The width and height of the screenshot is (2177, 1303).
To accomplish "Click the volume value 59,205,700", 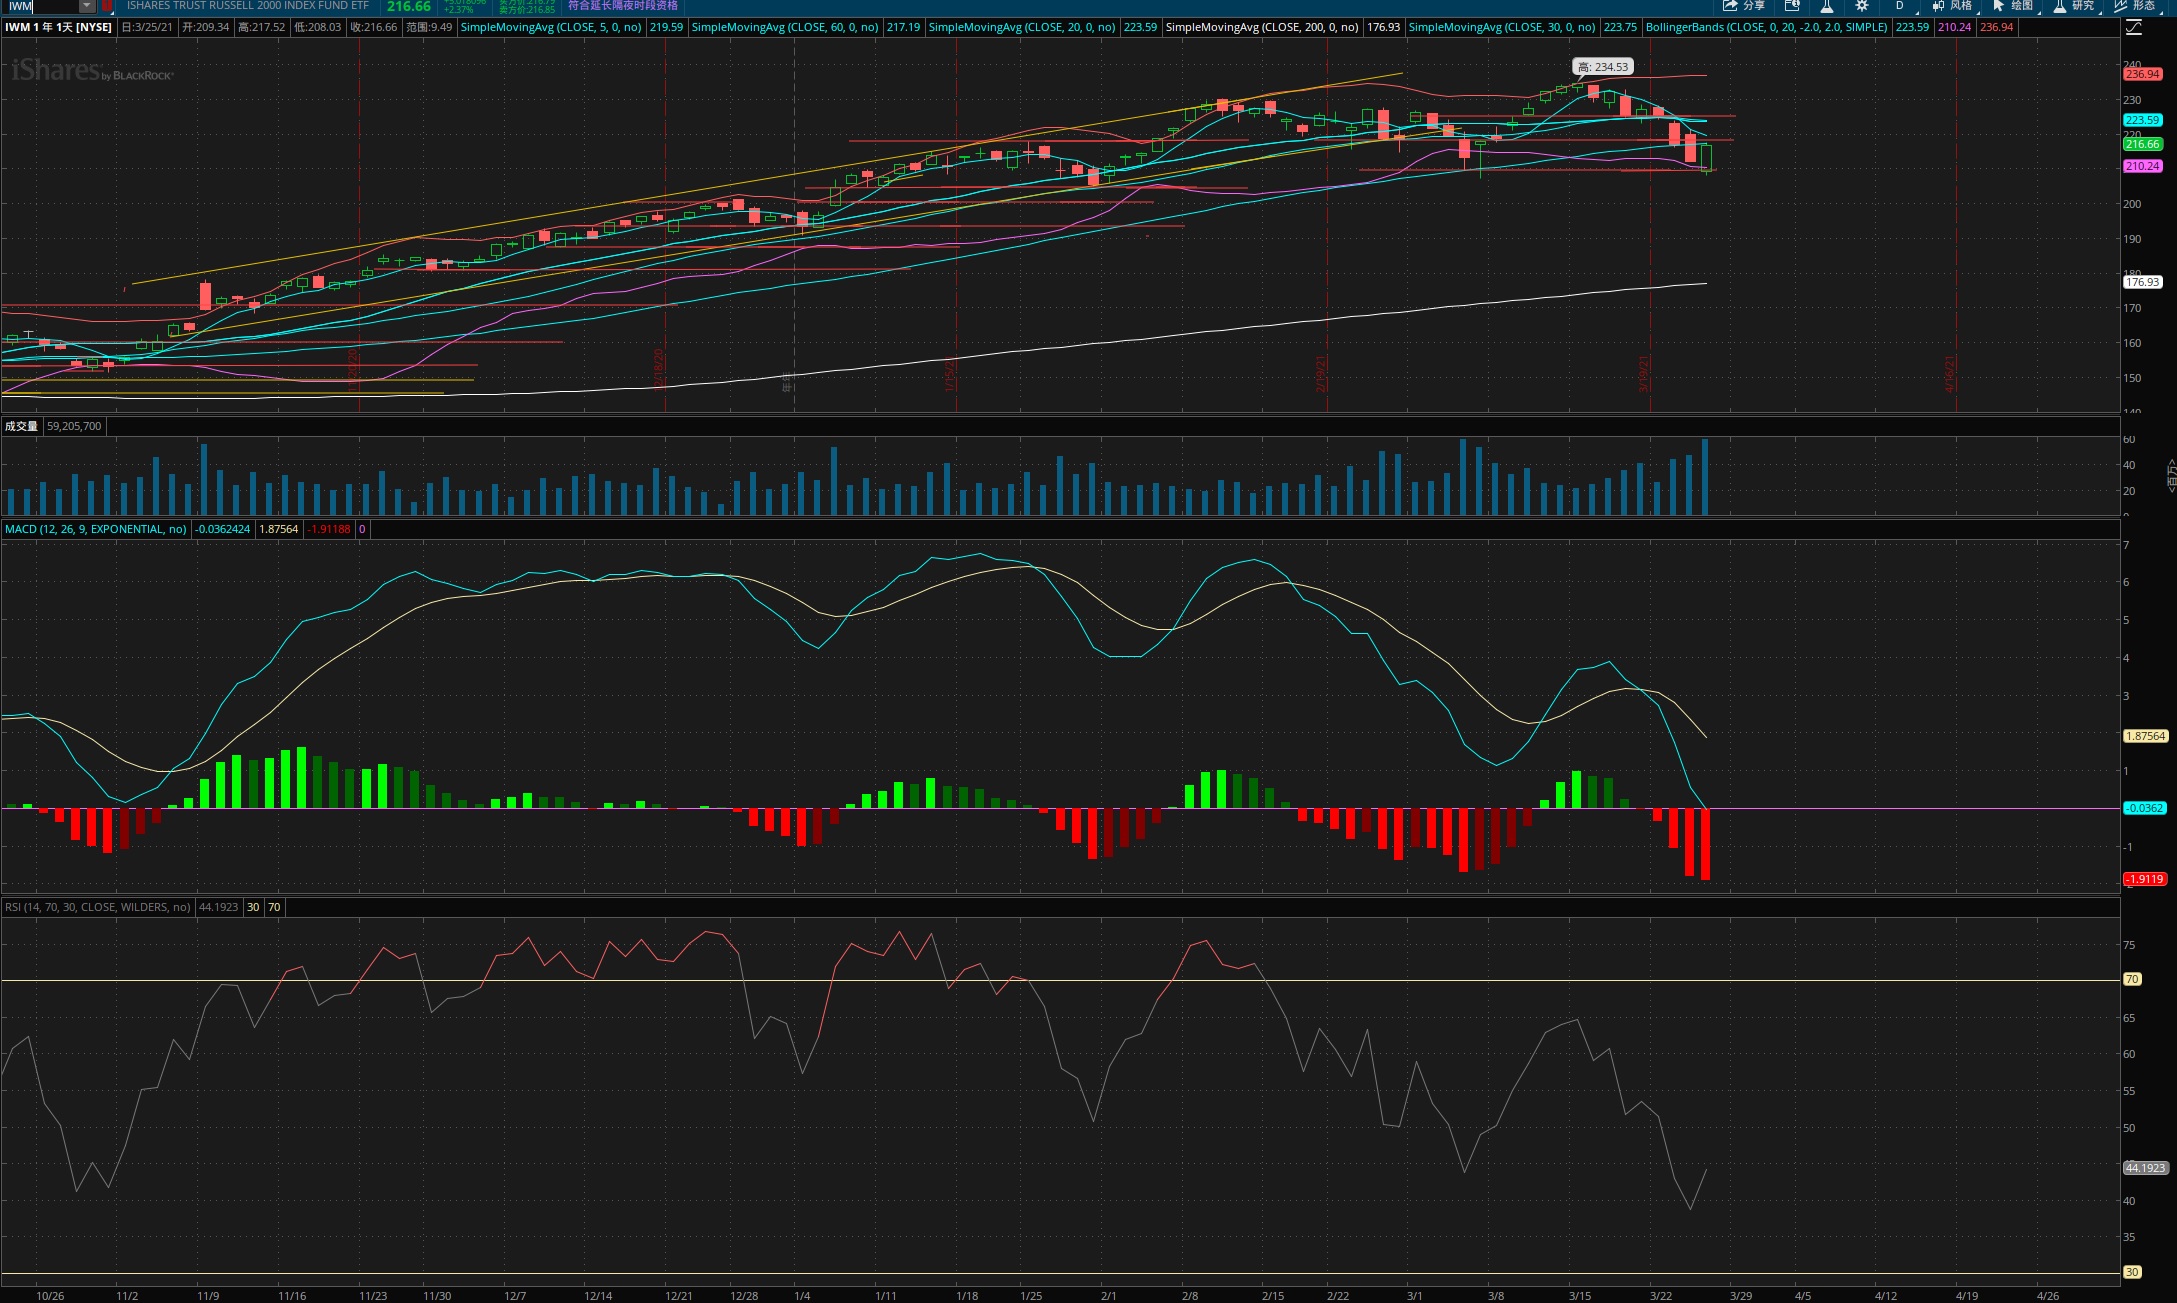I will (74, 426).
